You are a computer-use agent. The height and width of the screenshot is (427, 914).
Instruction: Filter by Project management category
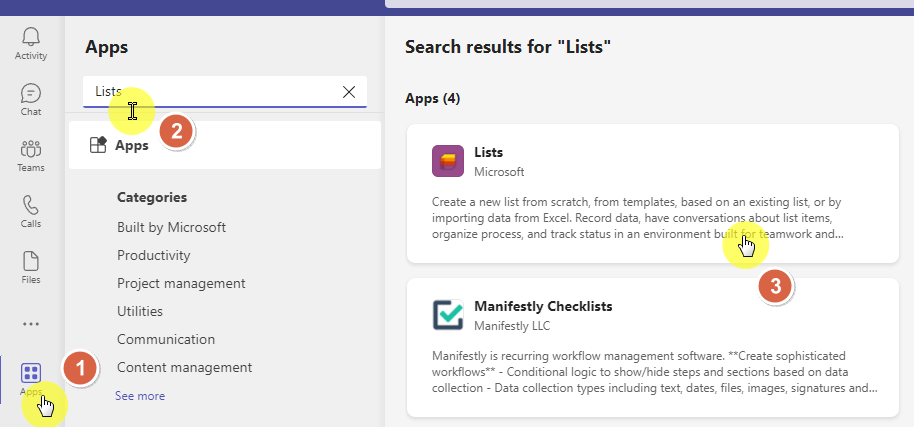point(181,283)
